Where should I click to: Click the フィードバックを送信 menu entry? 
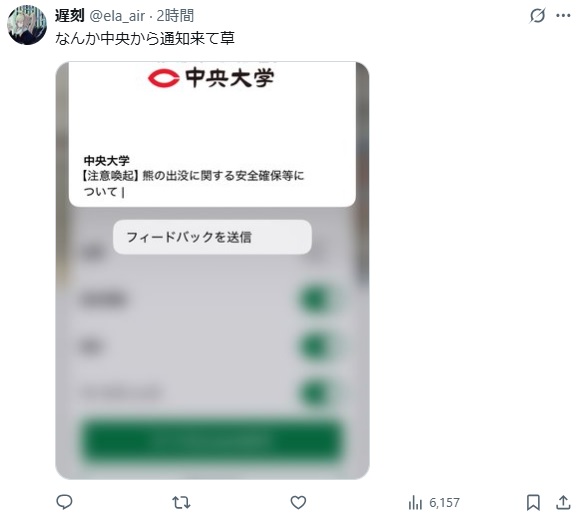[212, 237]
